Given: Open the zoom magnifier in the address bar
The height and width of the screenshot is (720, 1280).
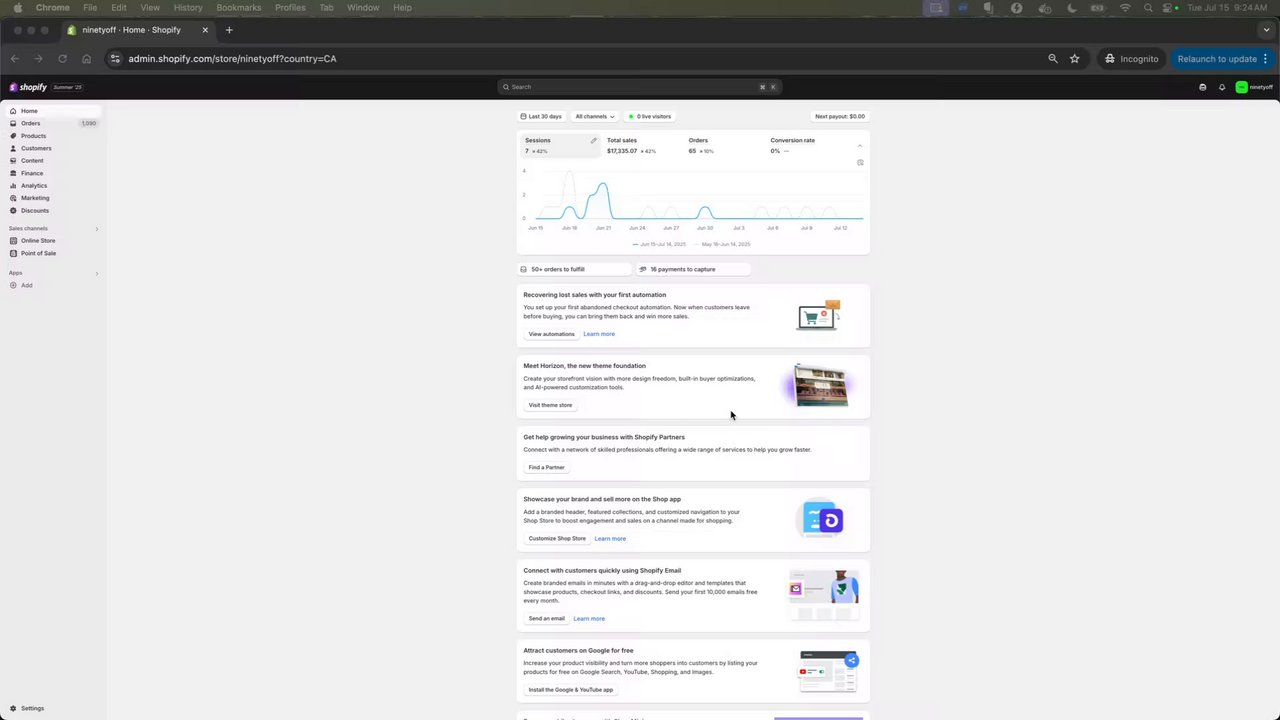Looking at the screenshot, I should click(x=1053, y=59).
